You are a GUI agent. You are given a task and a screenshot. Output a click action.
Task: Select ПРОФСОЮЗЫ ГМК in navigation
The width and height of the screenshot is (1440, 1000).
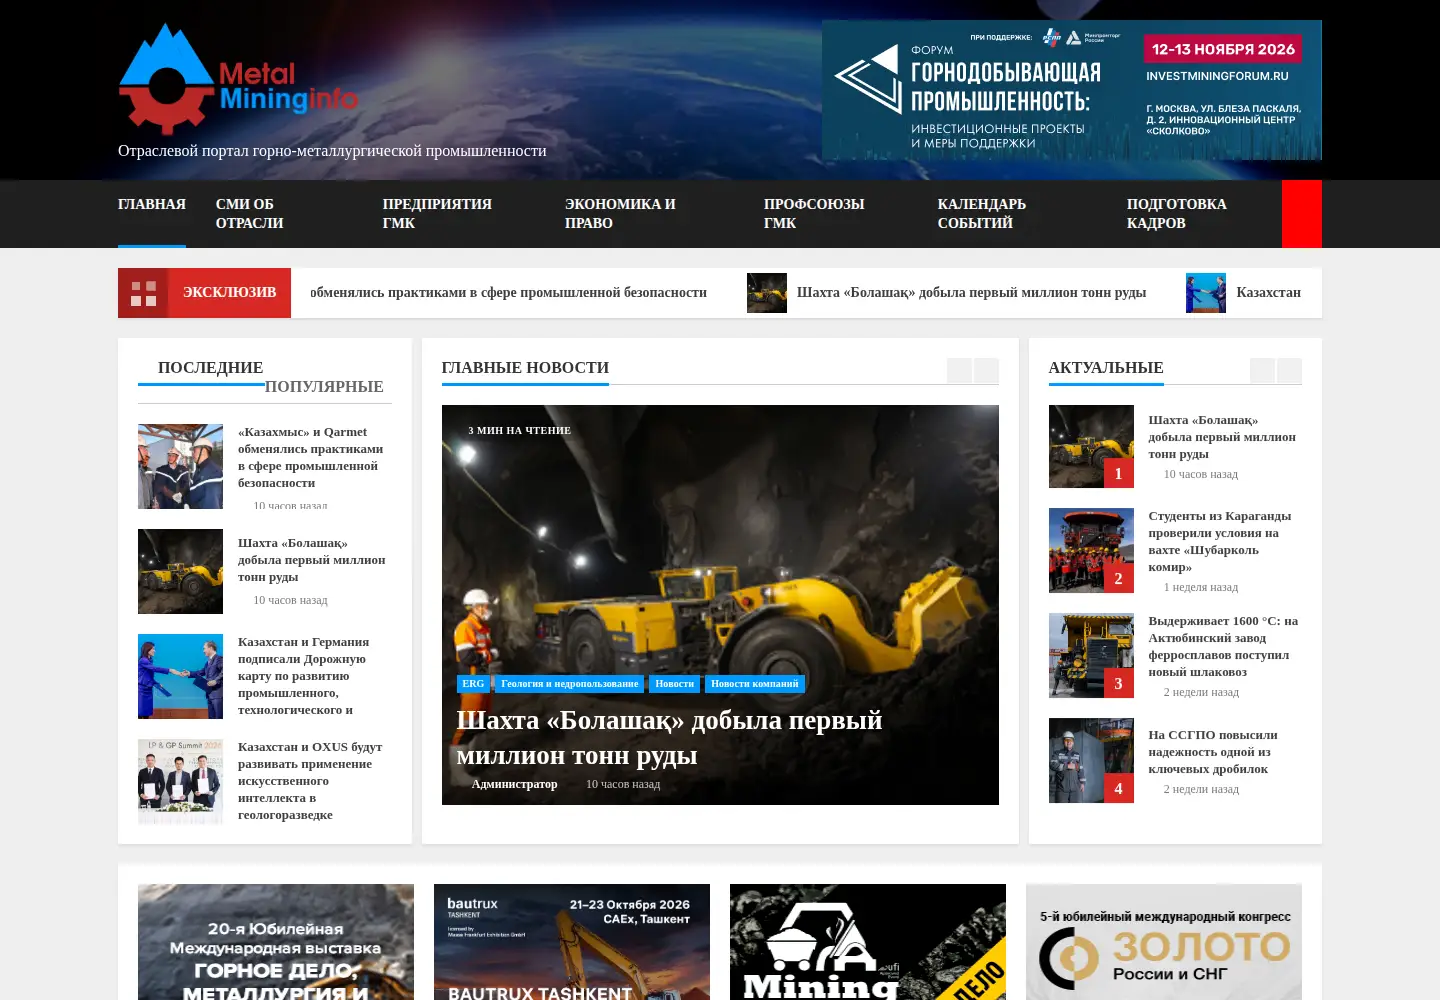coord(814,213)
